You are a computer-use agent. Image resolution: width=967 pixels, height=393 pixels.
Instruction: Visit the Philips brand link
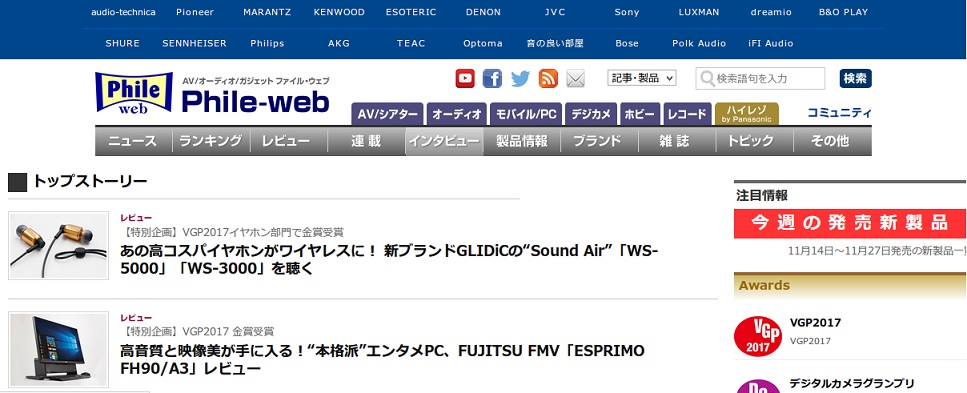[267, 43]
